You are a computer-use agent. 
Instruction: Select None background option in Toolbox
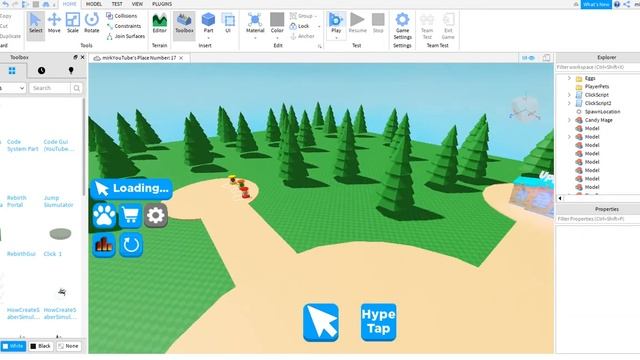[68, 346]
